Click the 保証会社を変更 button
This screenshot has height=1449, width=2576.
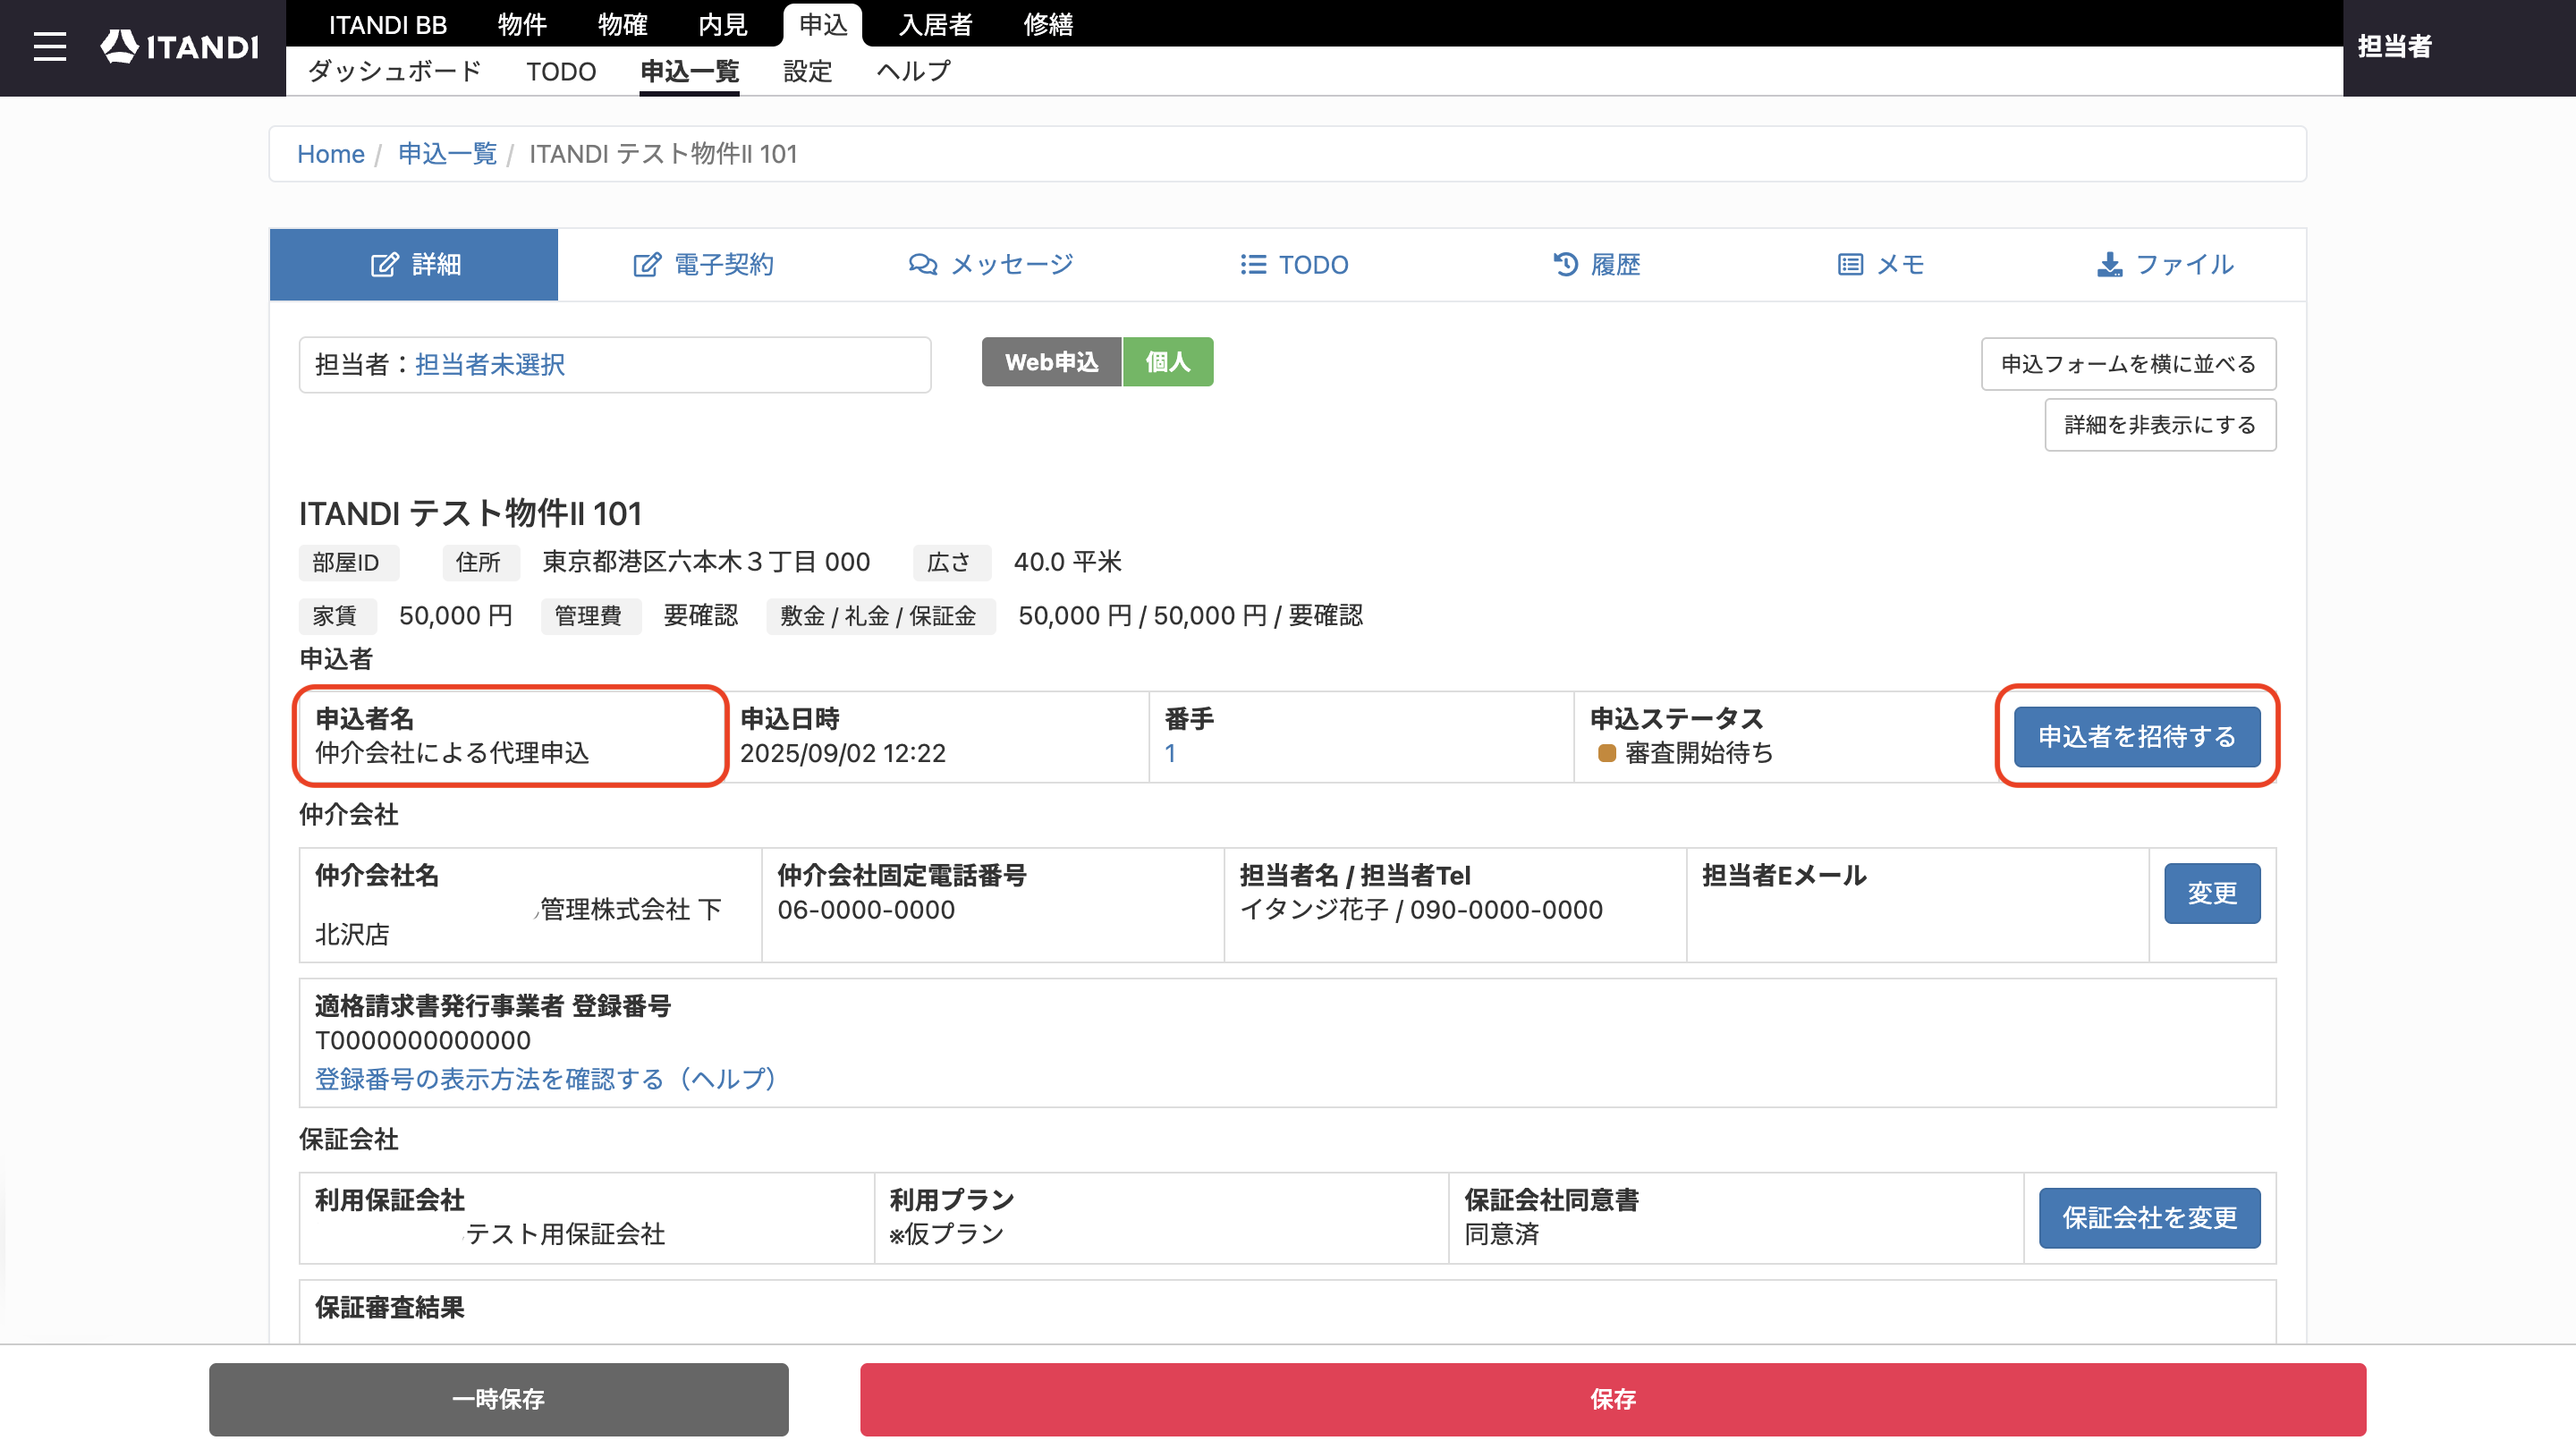pyautogui.click(x=2150, y=1218)
